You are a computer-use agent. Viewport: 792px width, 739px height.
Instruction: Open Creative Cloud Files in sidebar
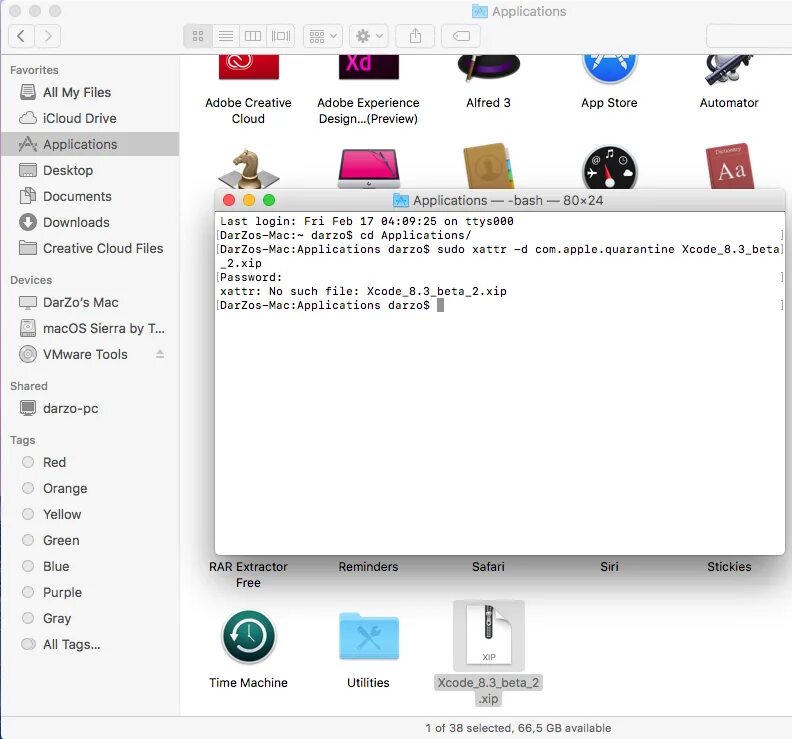[x=90, y=249]
